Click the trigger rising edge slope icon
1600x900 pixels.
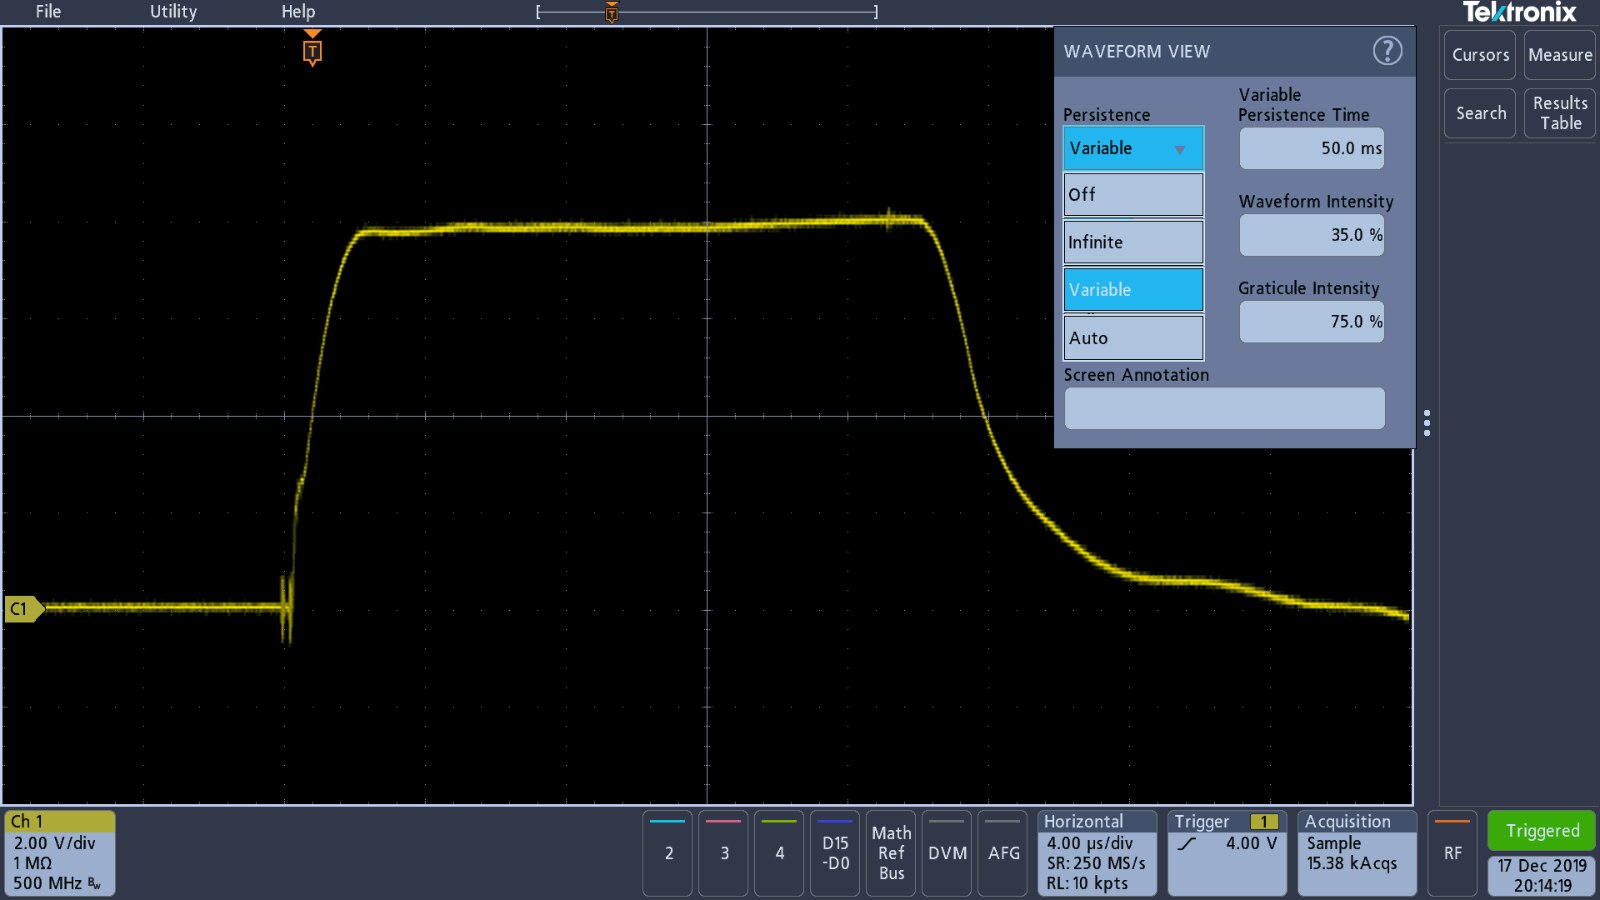coord(1187,844)
